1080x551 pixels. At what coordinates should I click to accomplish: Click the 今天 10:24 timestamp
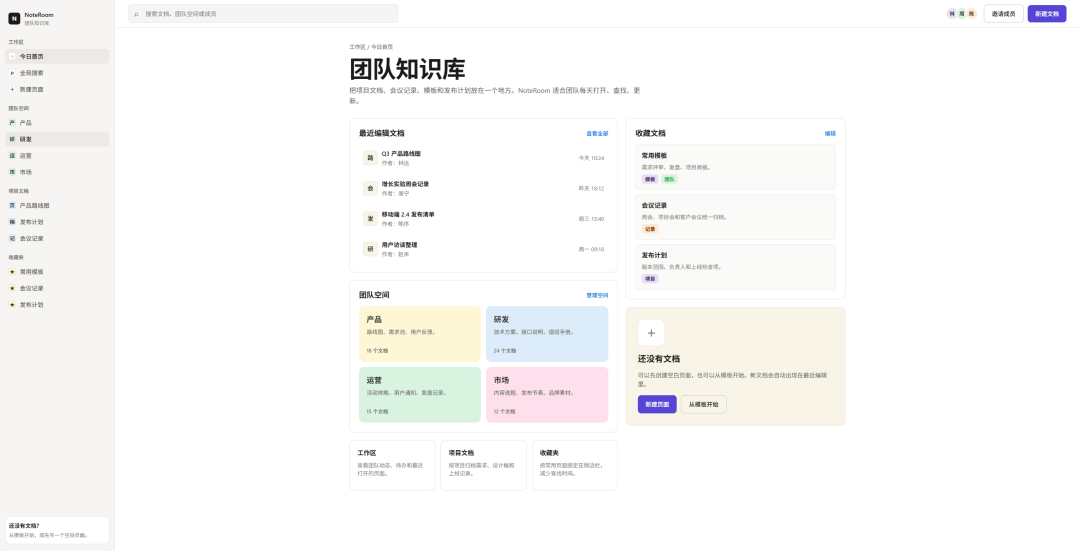coord(591,158)
